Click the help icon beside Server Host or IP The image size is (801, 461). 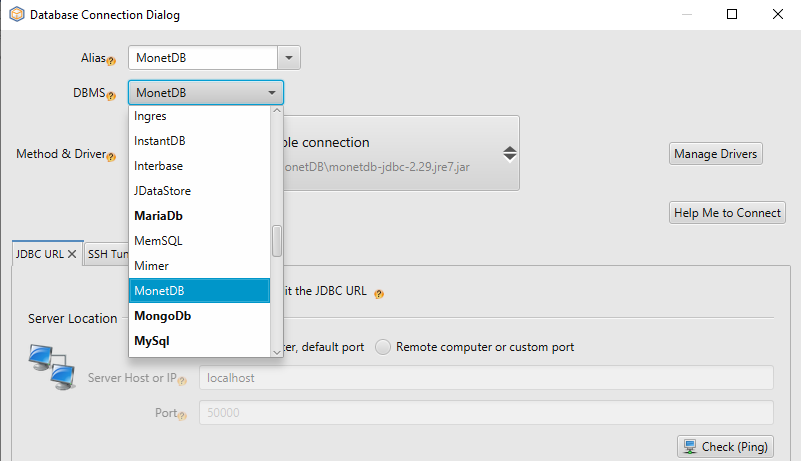pyautogui.click(x=182, y=381)
